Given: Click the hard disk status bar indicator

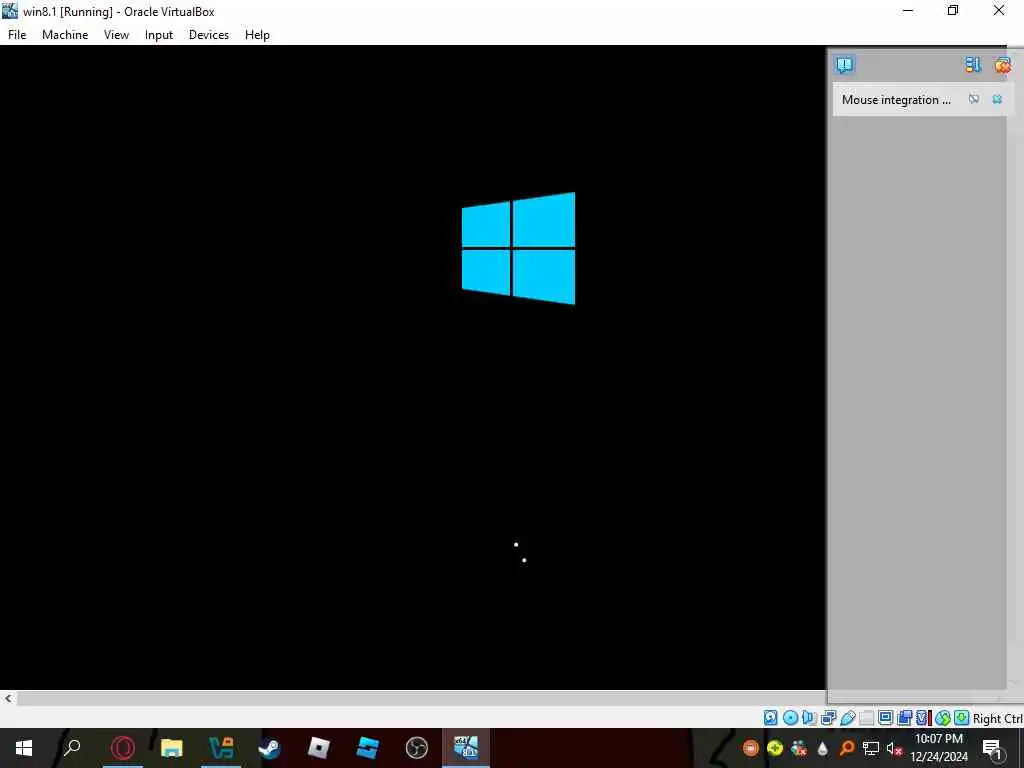Looking at the screenshot, I should 771,718.
